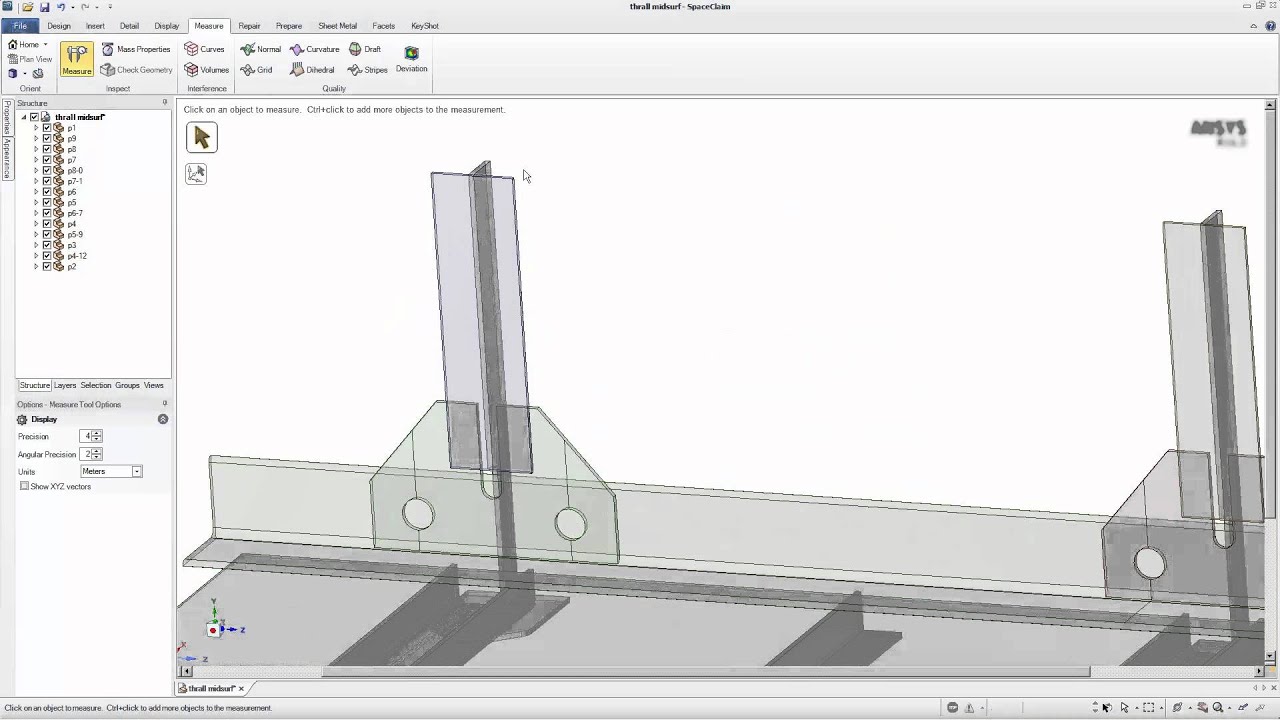
Task: Toggle visibility checkbox for thrall midsurf
Action: [34, 117]
